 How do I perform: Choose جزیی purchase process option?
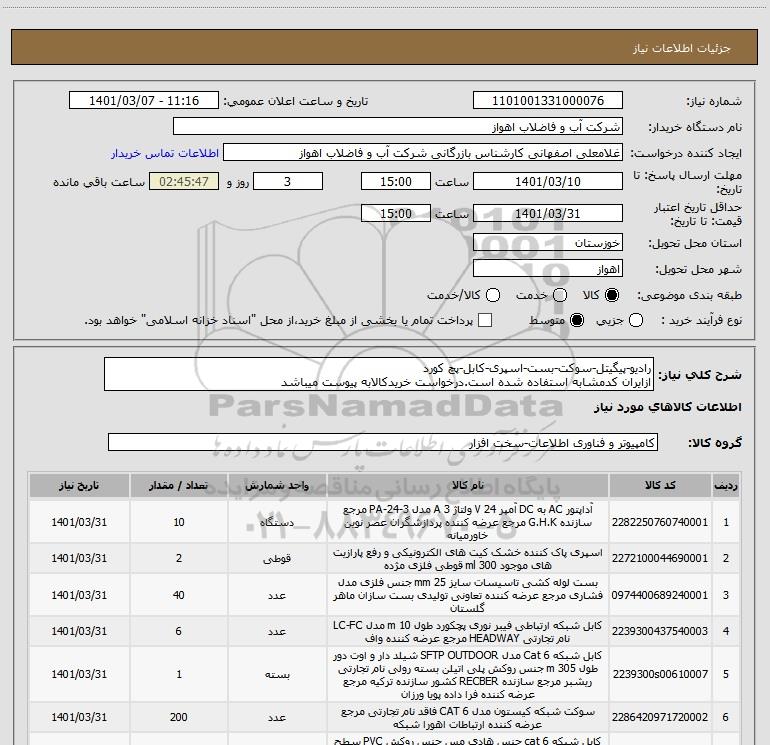(636, 320)
